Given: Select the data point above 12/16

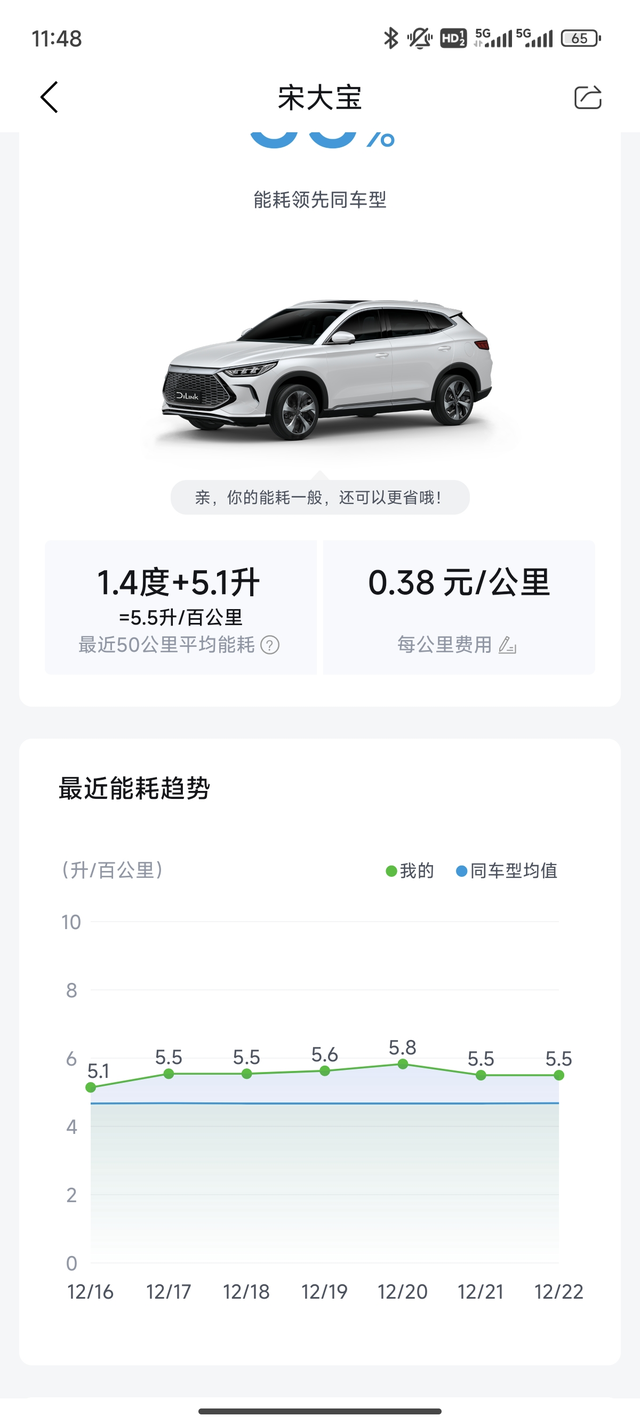Looking at the screenshot, I should click(91, 1086).
